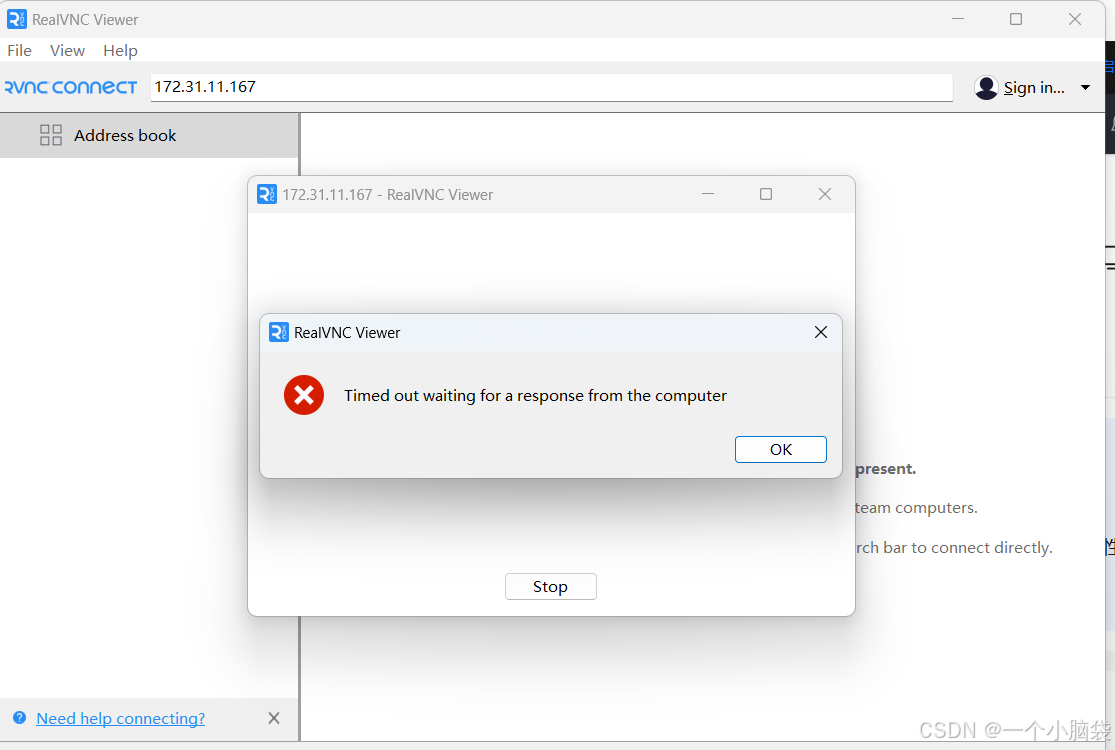Close the 172.31.11.167 connection window
Viewport: 1115px width, 750px height.
tap(825, 194)
